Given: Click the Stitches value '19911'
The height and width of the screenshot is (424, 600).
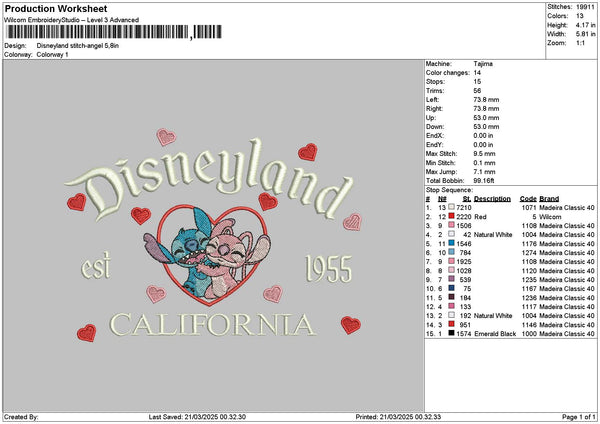Looking at the screenshot, I should 585,7.
